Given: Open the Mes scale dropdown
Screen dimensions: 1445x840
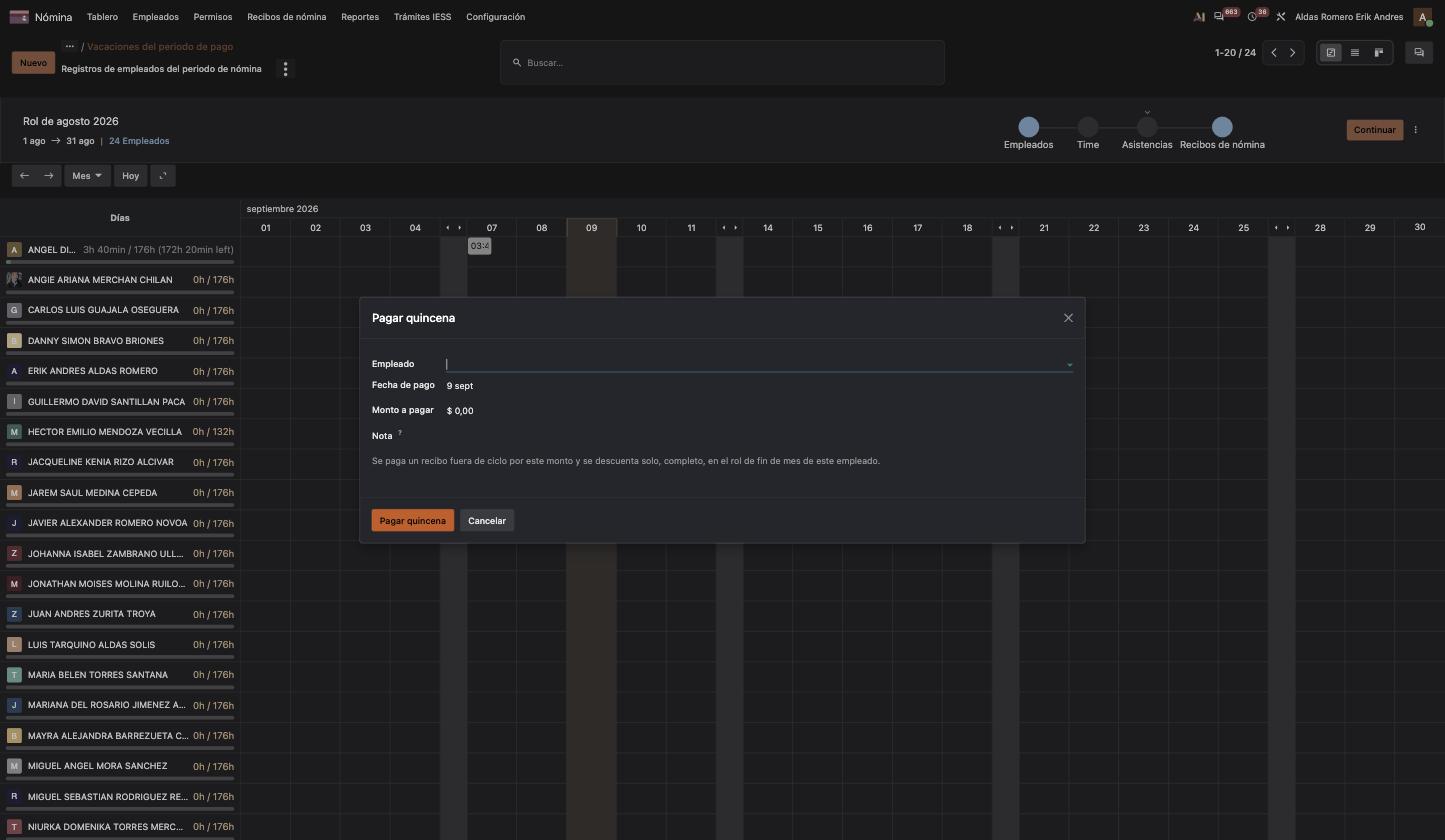Looking at the screenshot, I should coord(87,176).
